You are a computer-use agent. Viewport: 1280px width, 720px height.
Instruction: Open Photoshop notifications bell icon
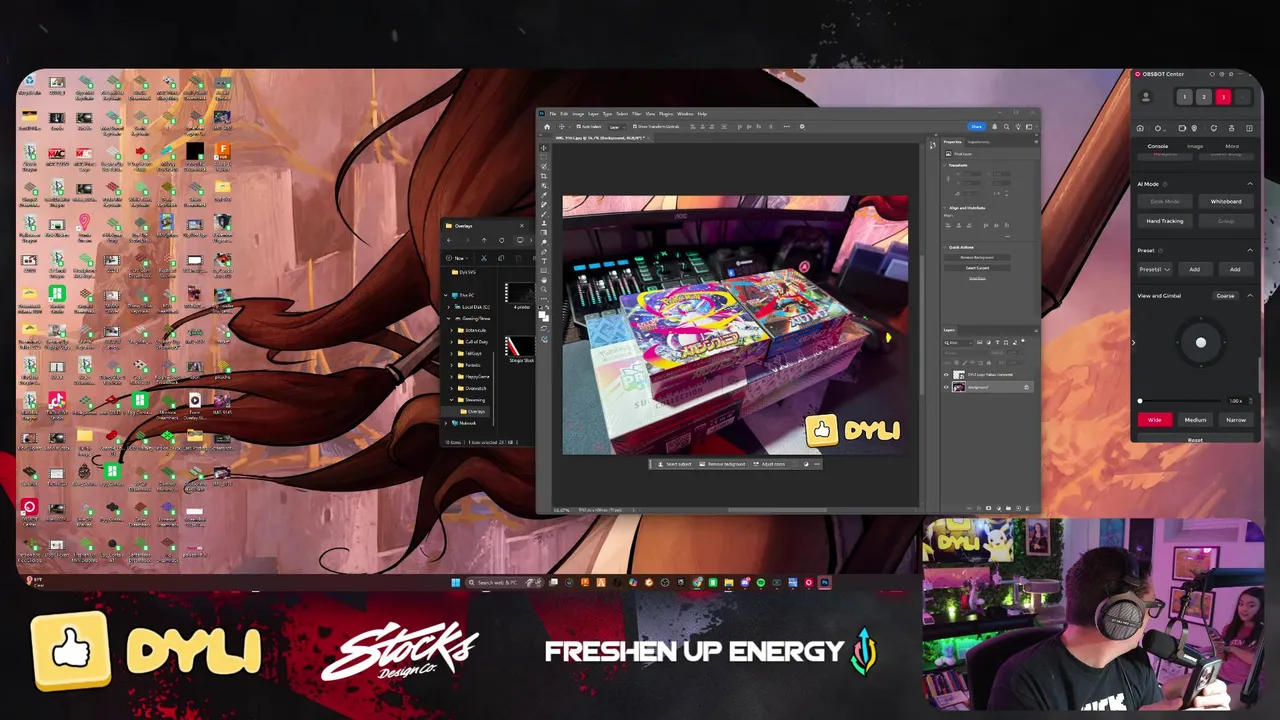pyautogui.click(x=994, y=127)
